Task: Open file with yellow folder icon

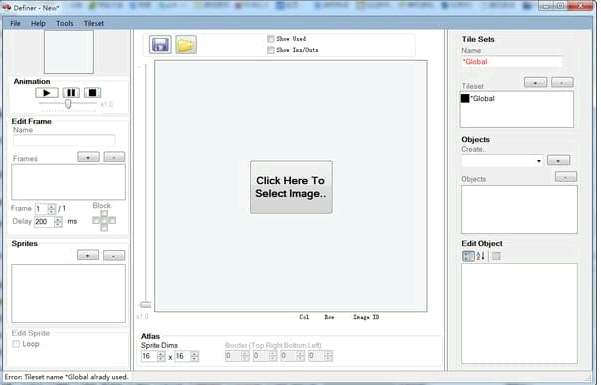Action: point(186,45)
